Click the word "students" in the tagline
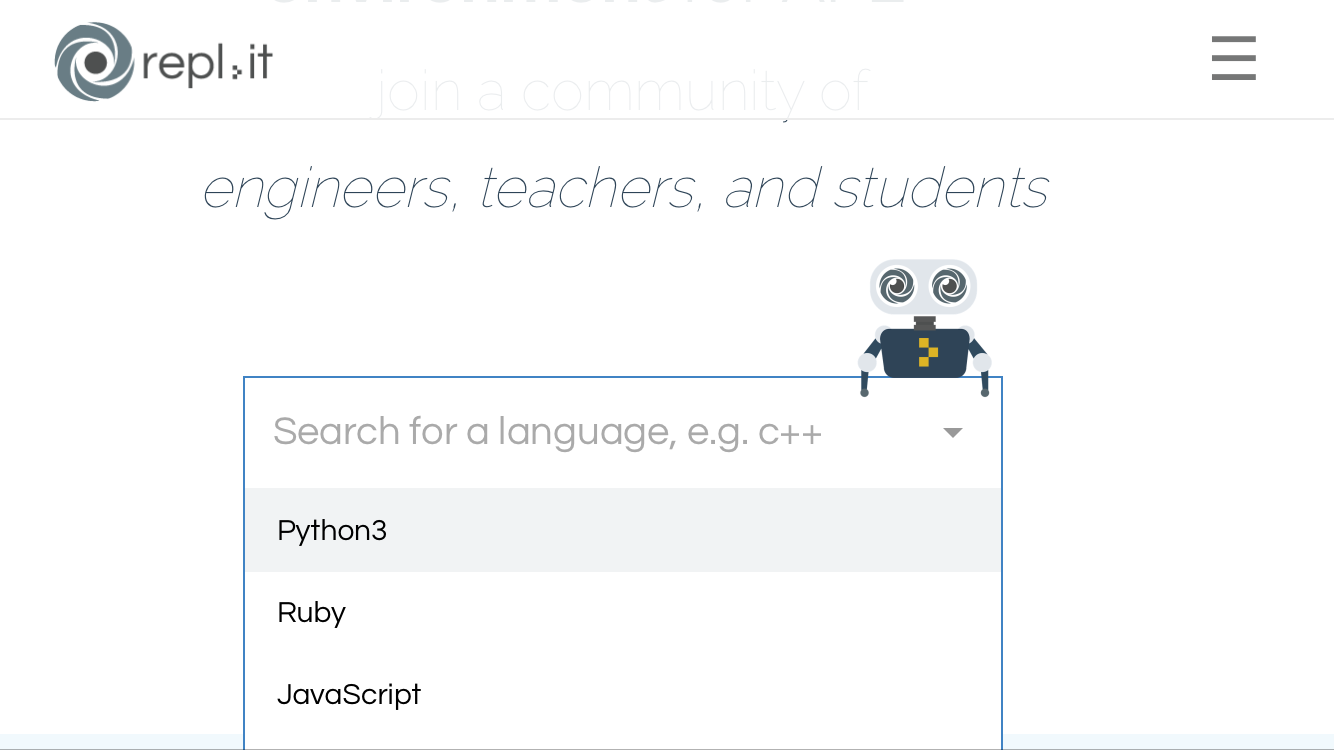Image resolution: width=1334 pixels, height=750 pixels. 941,188
